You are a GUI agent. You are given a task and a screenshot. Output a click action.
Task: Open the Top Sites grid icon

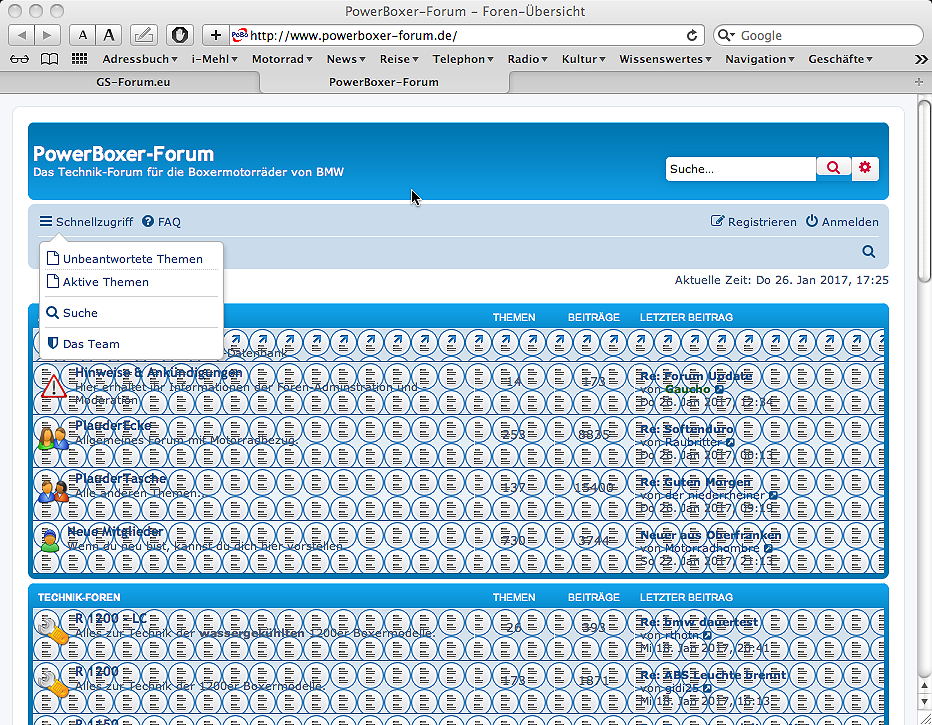(79, 59)
